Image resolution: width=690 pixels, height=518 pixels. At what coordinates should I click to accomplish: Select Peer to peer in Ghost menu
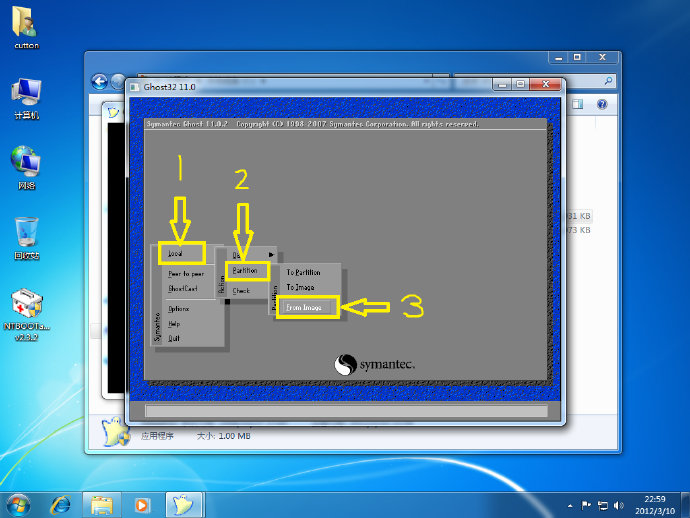click(x=186, y=273)
